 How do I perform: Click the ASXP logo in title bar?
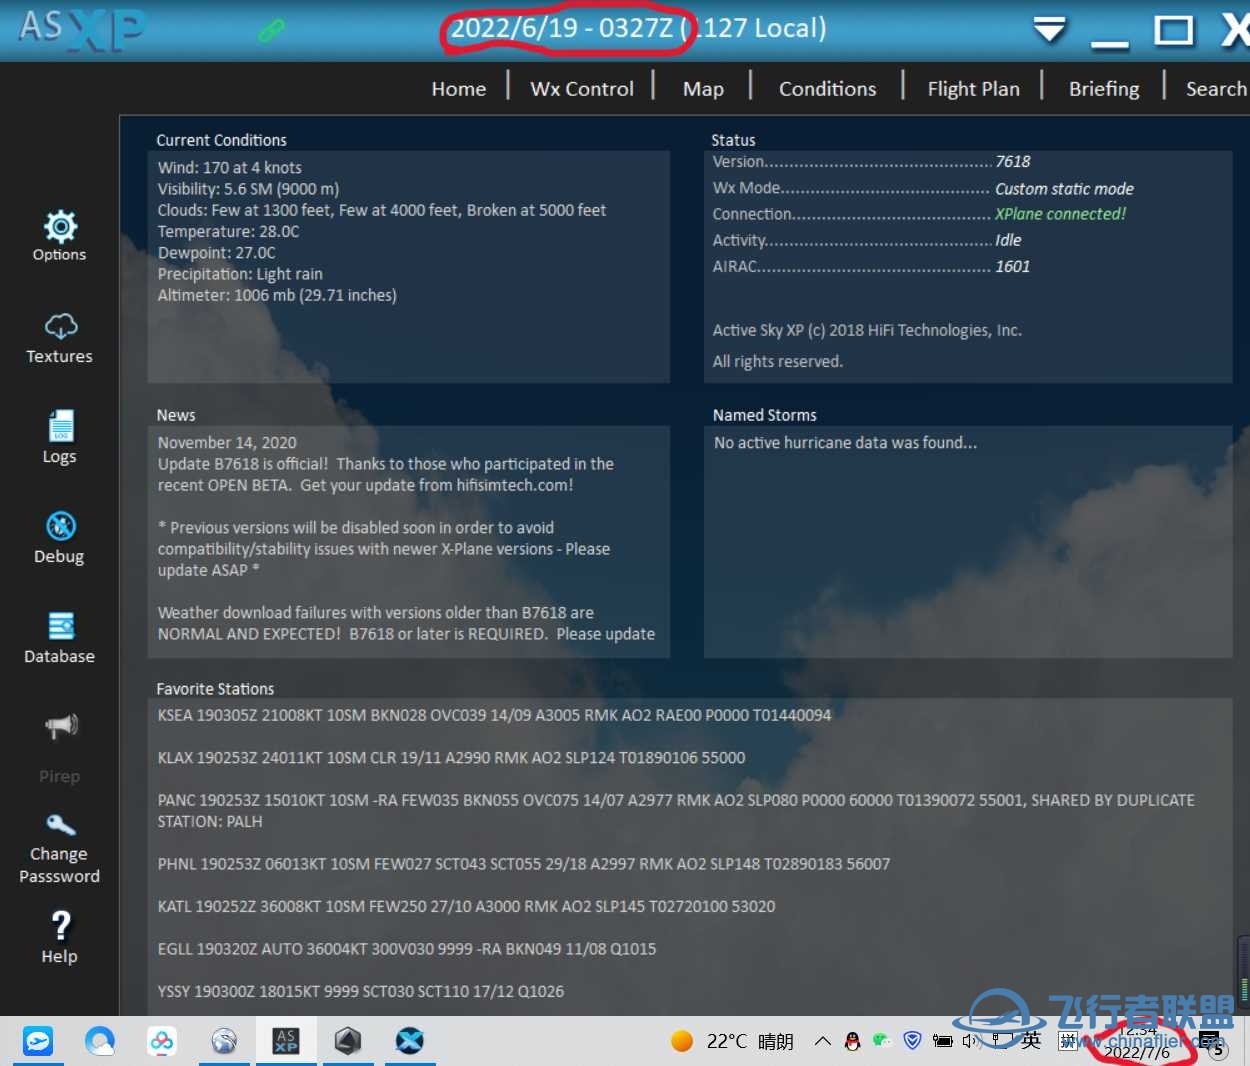(x=83, y=29)
